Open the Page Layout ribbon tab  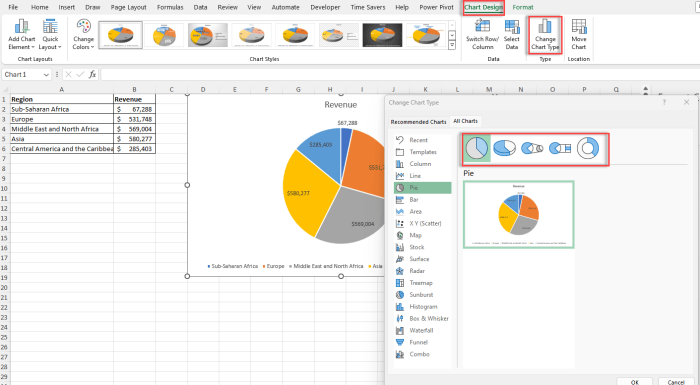pos(129,7)
